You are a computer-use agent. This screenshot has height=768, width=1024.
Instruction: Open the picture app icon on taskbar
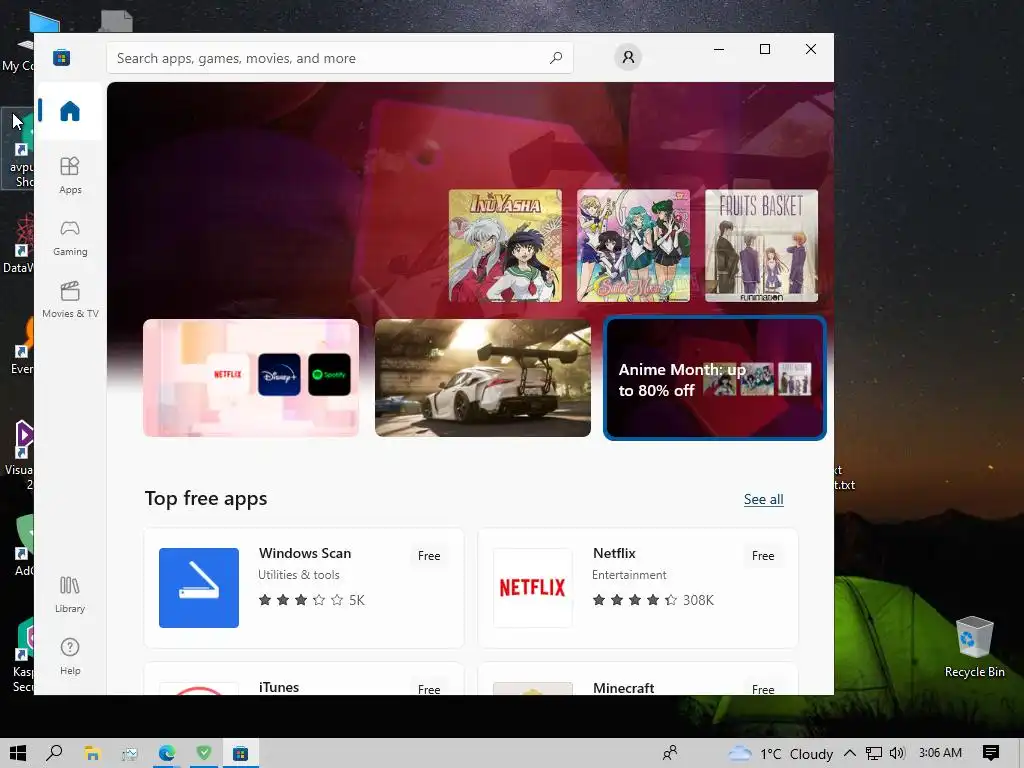(x=129, y=754)
